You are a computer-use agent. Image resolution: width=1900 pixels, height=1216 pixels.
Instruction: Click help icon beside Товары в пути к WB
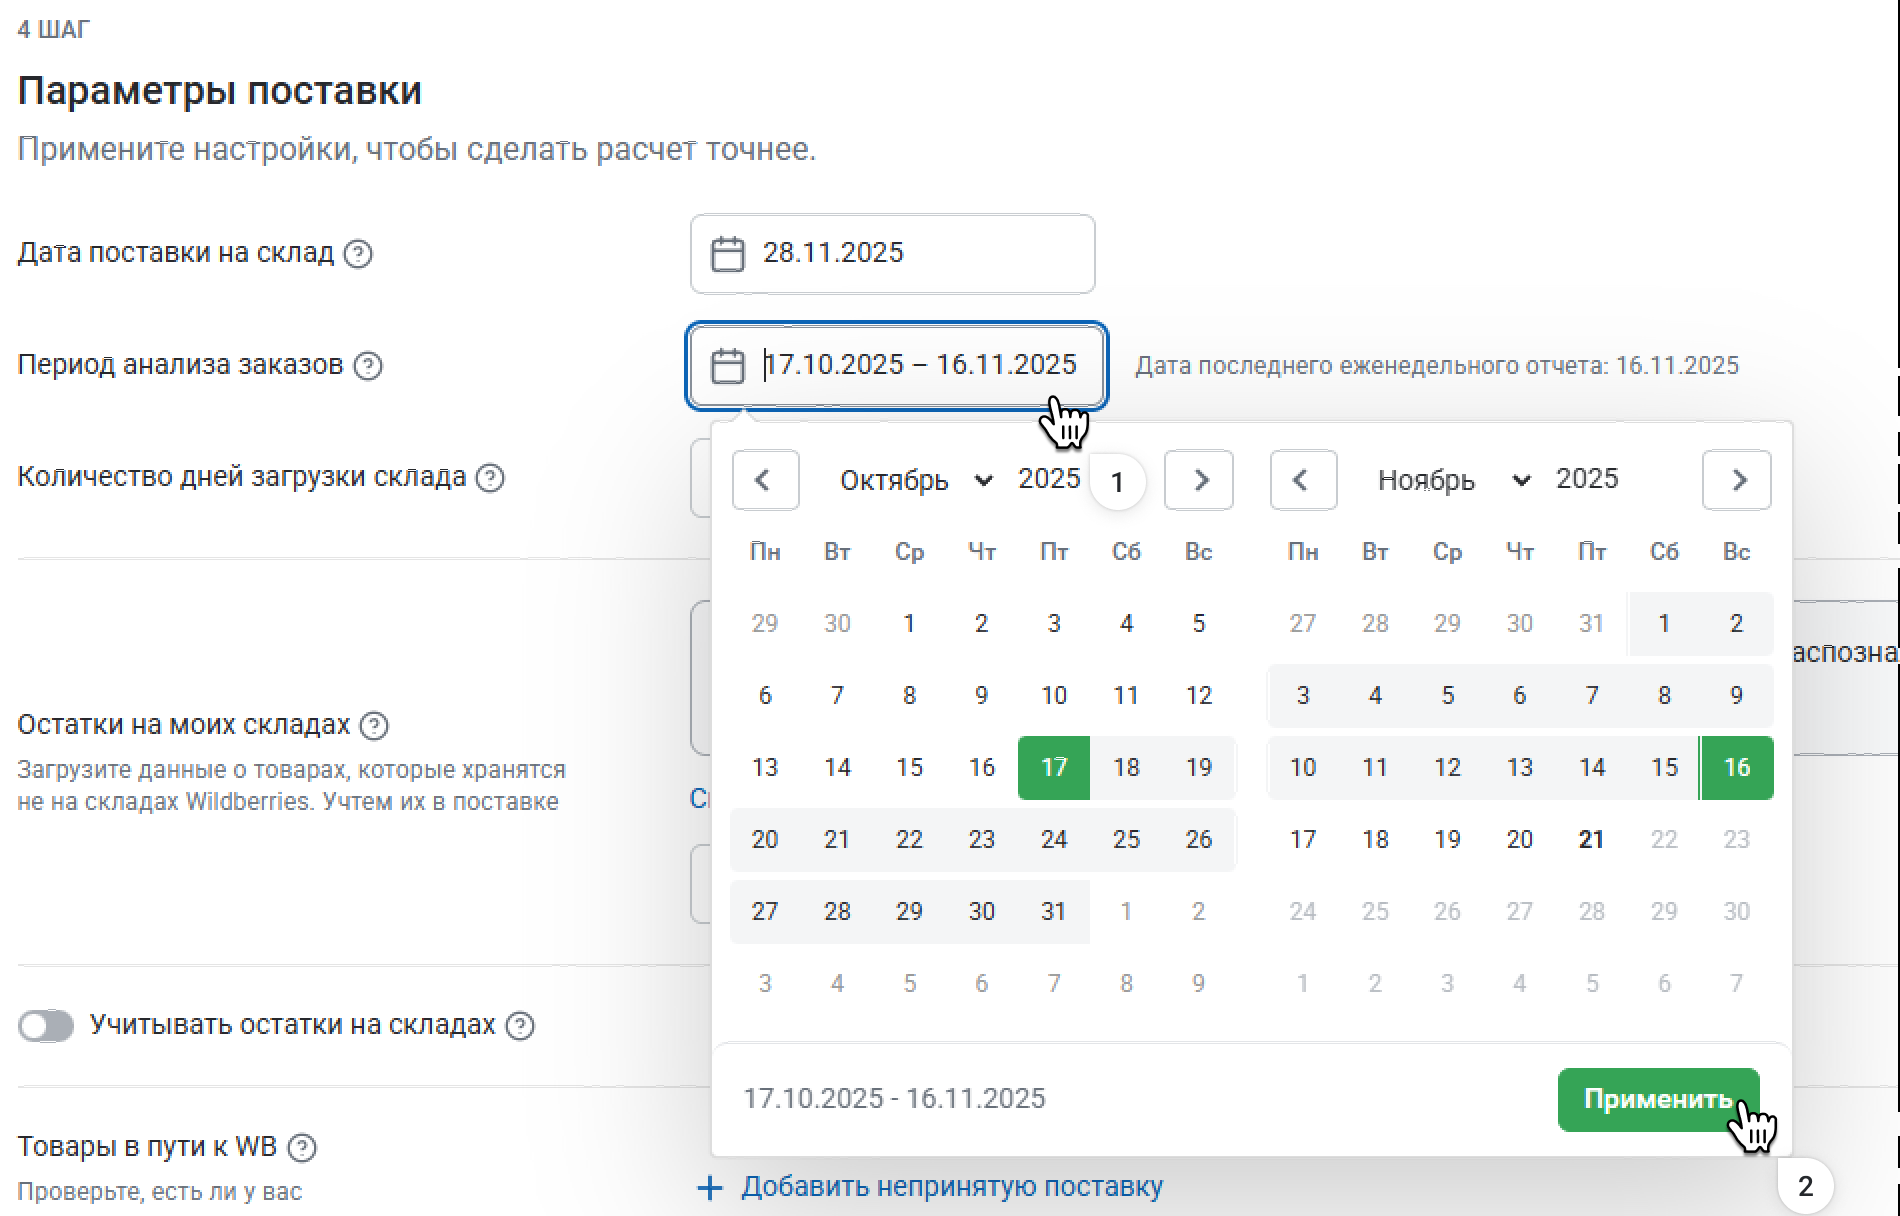[302, 1148]
